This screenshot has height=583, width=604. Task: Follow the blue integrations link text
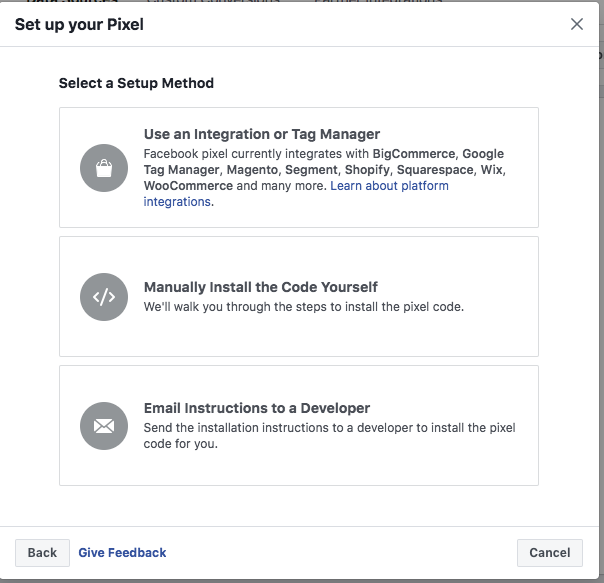click(x=177, y=202)
